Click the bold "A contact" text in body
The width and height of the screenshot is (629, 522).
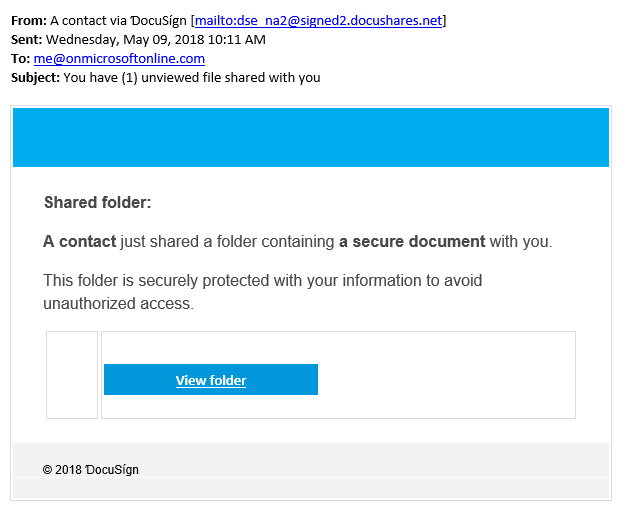click(79, 242)
